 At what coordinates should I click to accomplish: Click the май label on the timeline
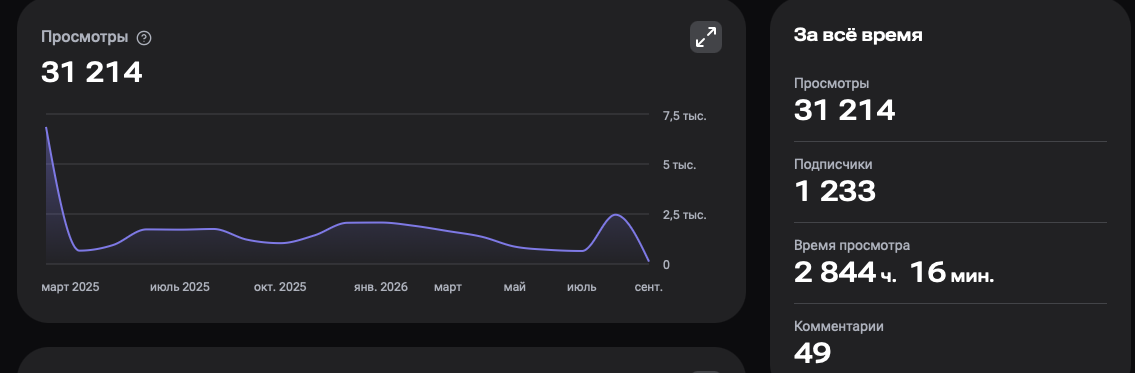pos(515,288)
